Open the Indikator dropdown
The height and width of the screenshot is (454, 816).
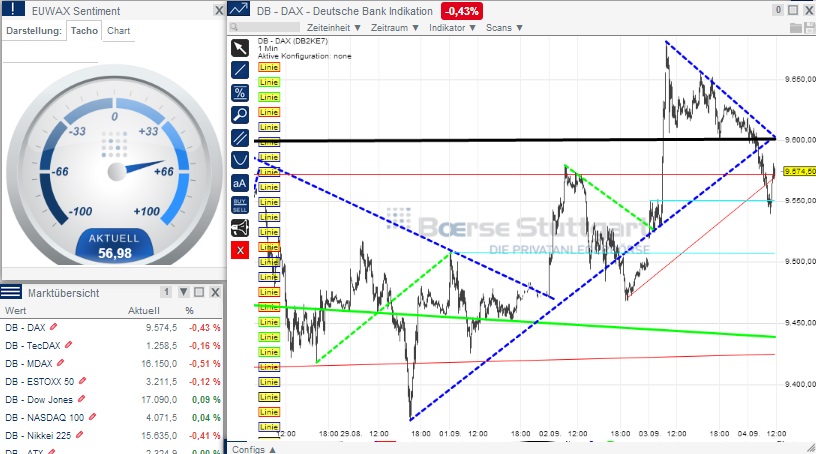point(452,28)
